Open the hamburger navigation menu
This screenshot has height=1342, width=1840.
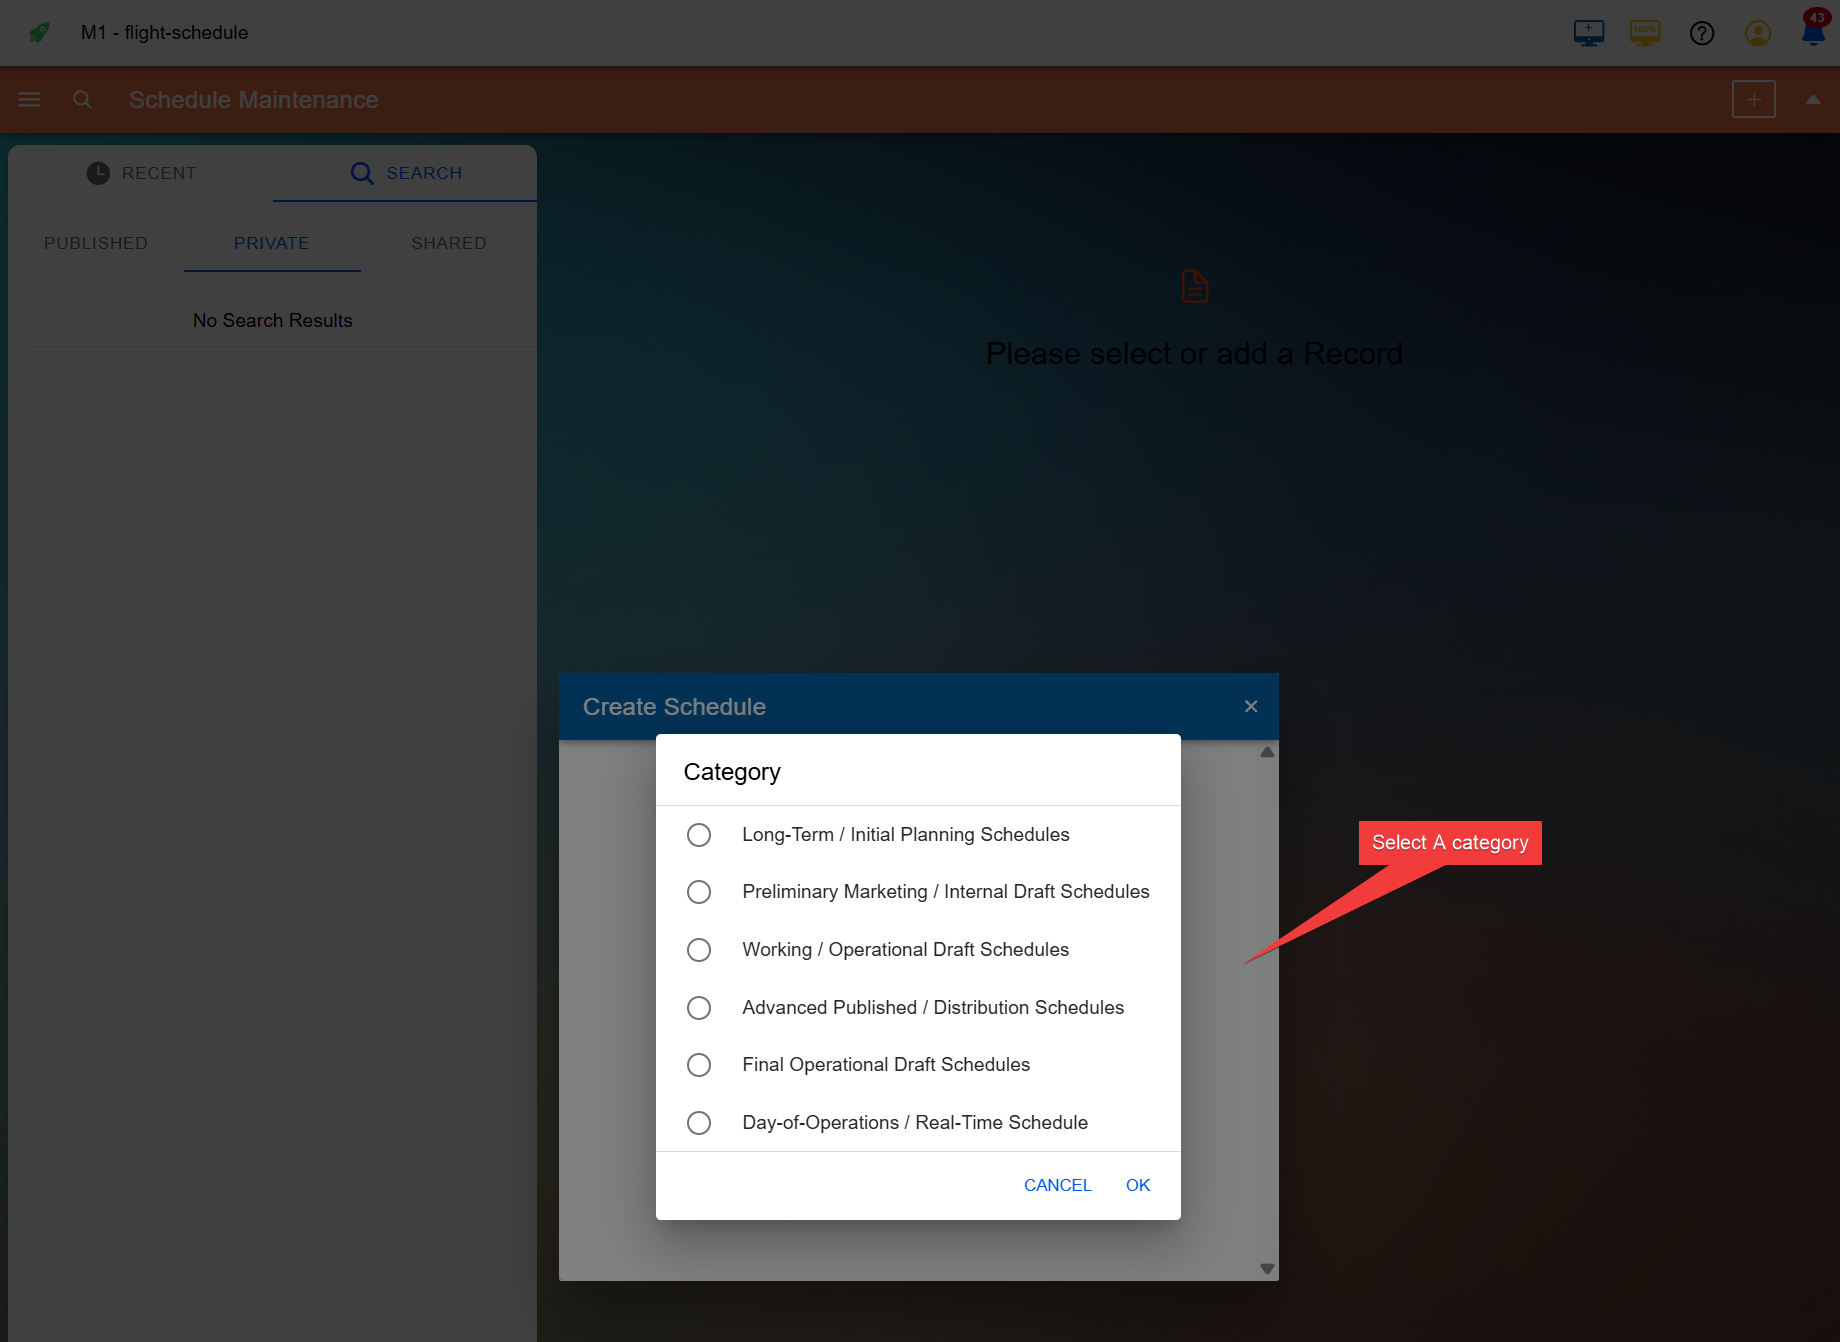pyautogui.click(x=29, y=99)
